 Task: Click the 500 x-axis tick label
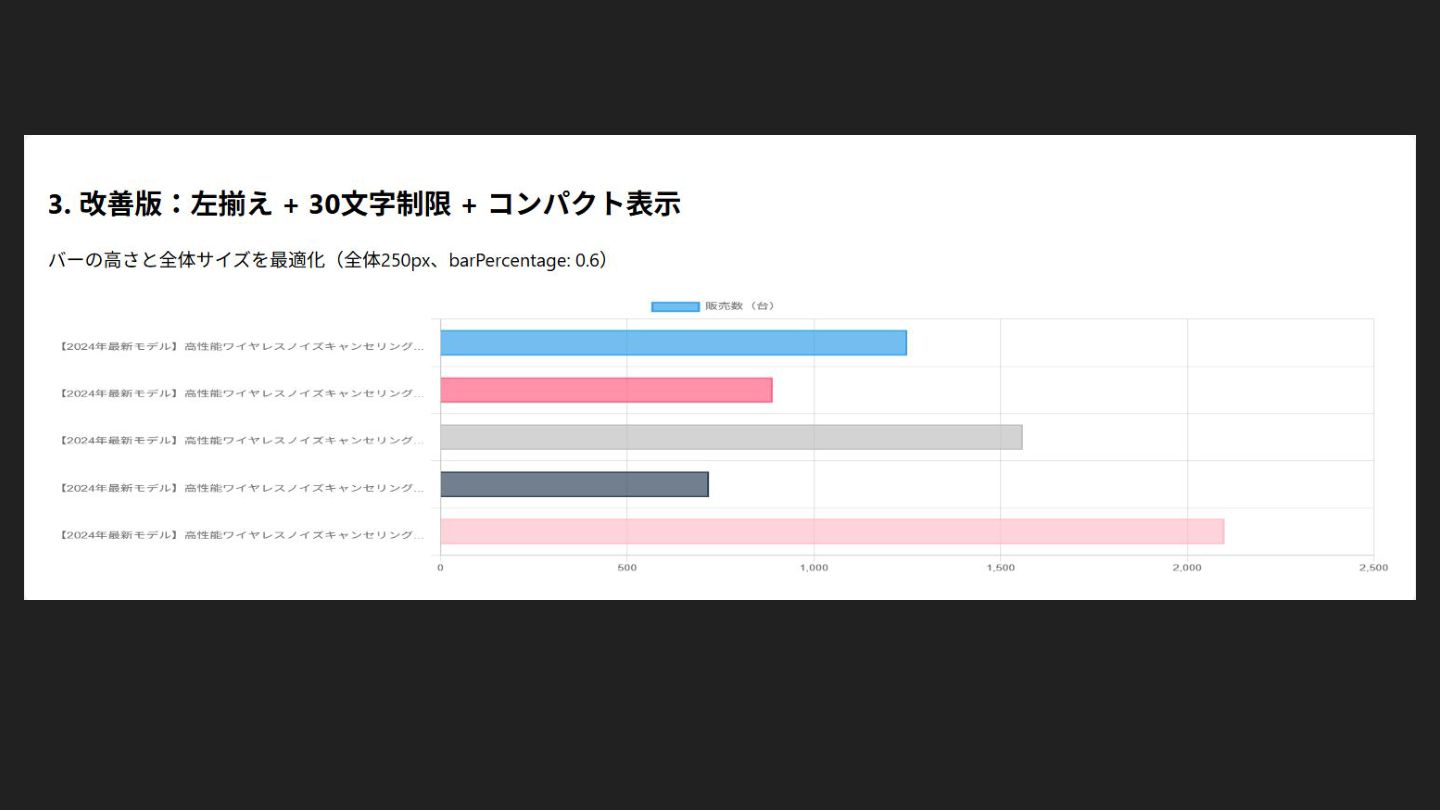627,568
